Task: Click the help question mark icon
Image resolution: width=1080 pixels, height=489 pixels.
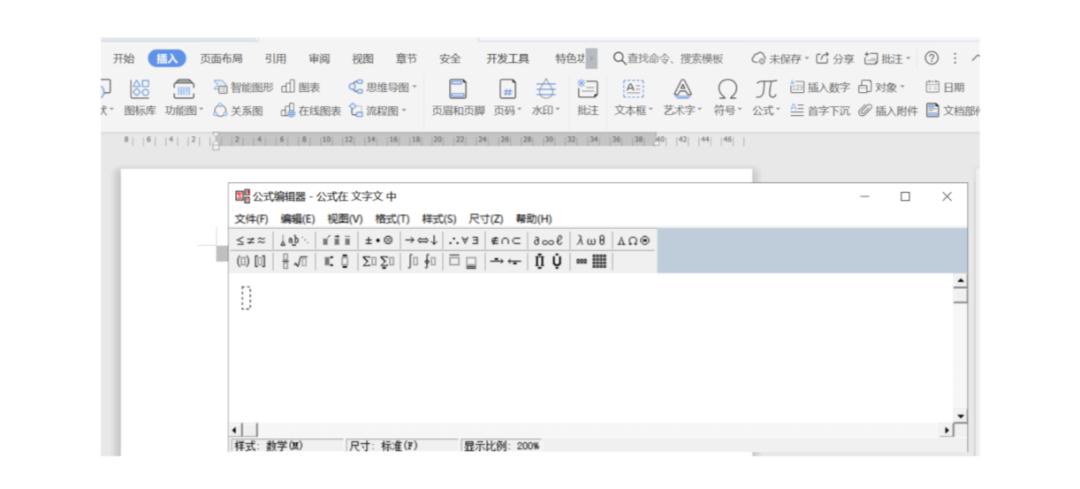Action: coord(931,59)
